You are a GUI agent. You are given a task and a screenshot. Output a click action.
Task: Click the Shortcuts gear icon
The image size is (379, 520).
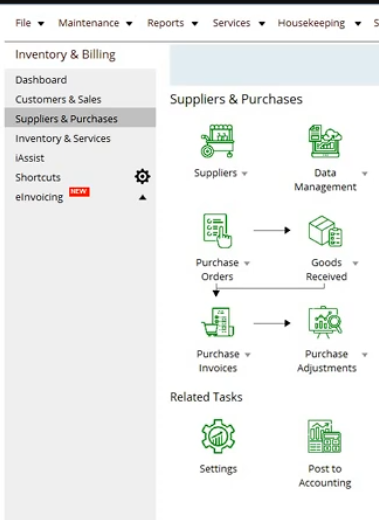pyautogui.click(x=142, y=176)
